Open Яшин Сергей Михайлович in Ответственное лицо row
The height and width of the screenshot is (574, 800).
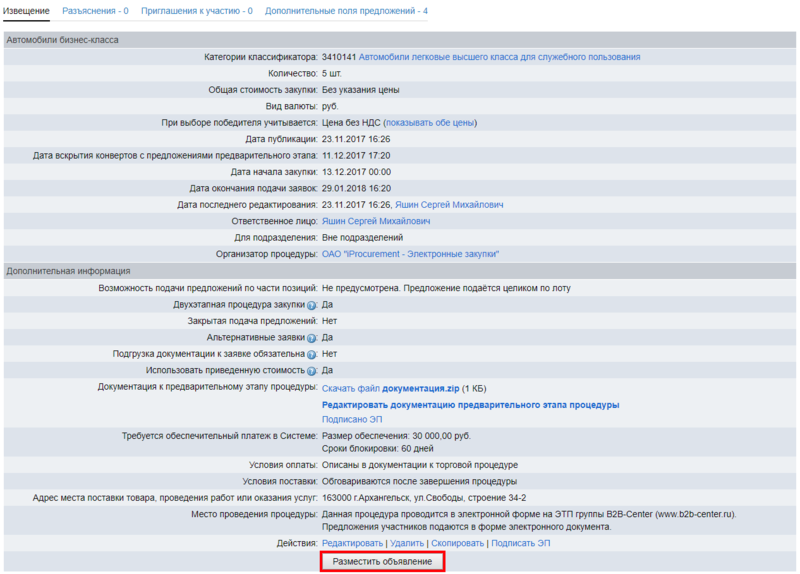tap(376, 221)
